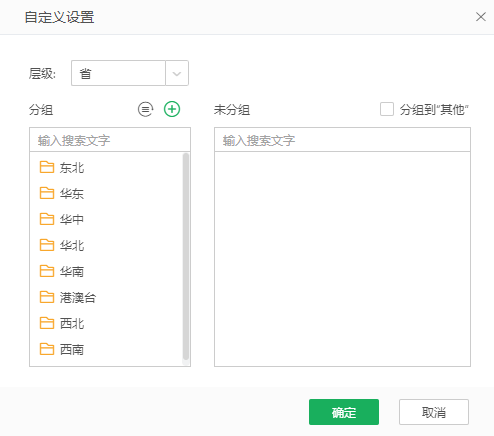Click the 分组 list vertical scrollbar
Image resolution: width=494 pixels, height=436 pixels.
tap(186, 257)
